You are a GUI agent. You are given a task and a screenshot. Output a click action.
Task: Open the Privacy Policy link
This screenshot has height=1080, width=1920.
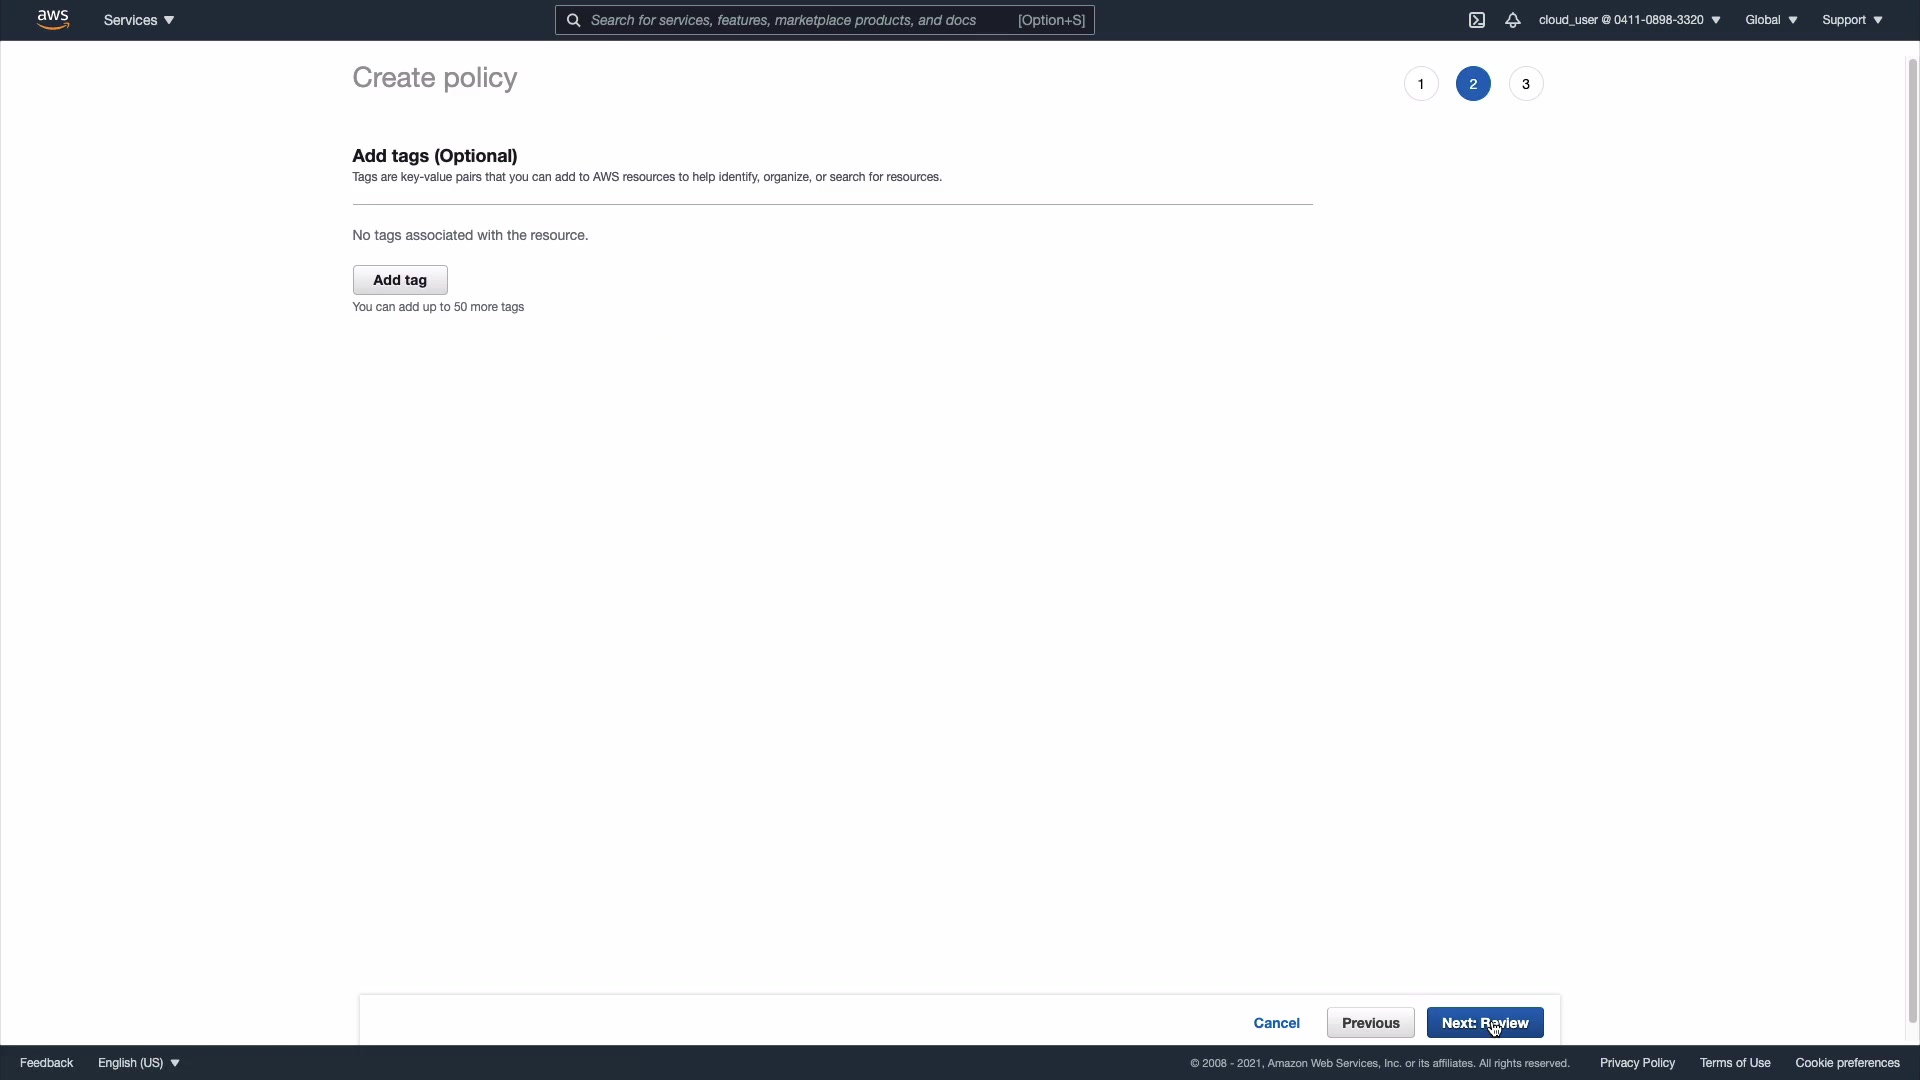1637,1063
